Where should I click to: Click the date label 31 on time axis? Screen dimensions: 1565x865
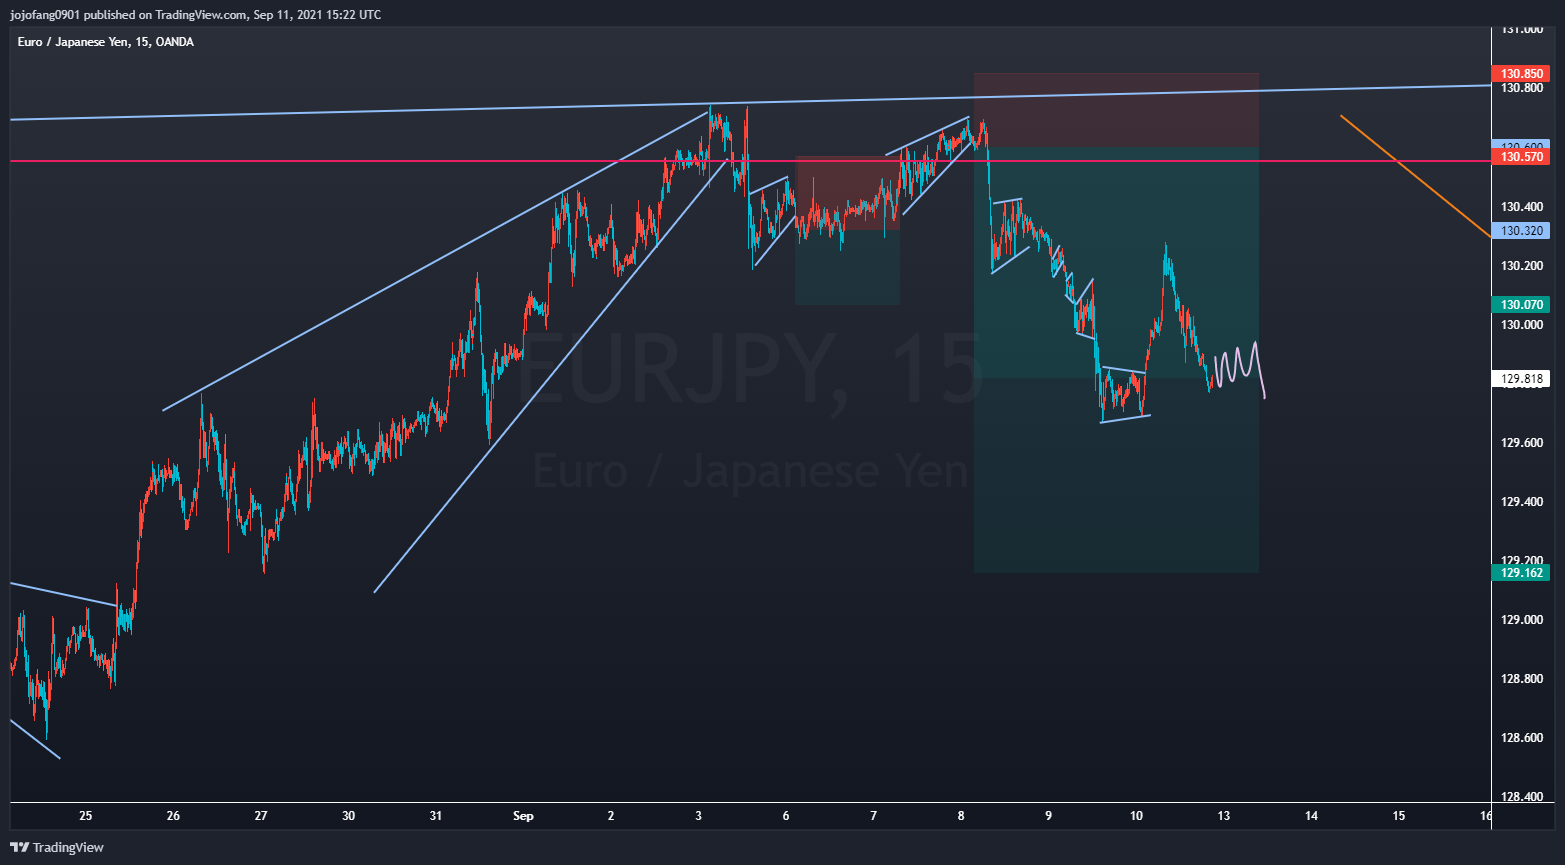point(436,816)
